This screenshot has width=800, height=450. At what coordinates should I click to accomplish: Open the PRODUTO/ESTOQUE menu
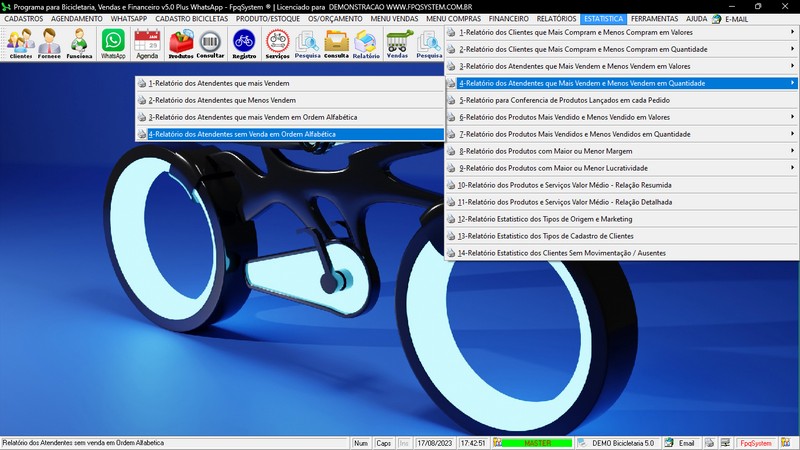click(268, 19)
